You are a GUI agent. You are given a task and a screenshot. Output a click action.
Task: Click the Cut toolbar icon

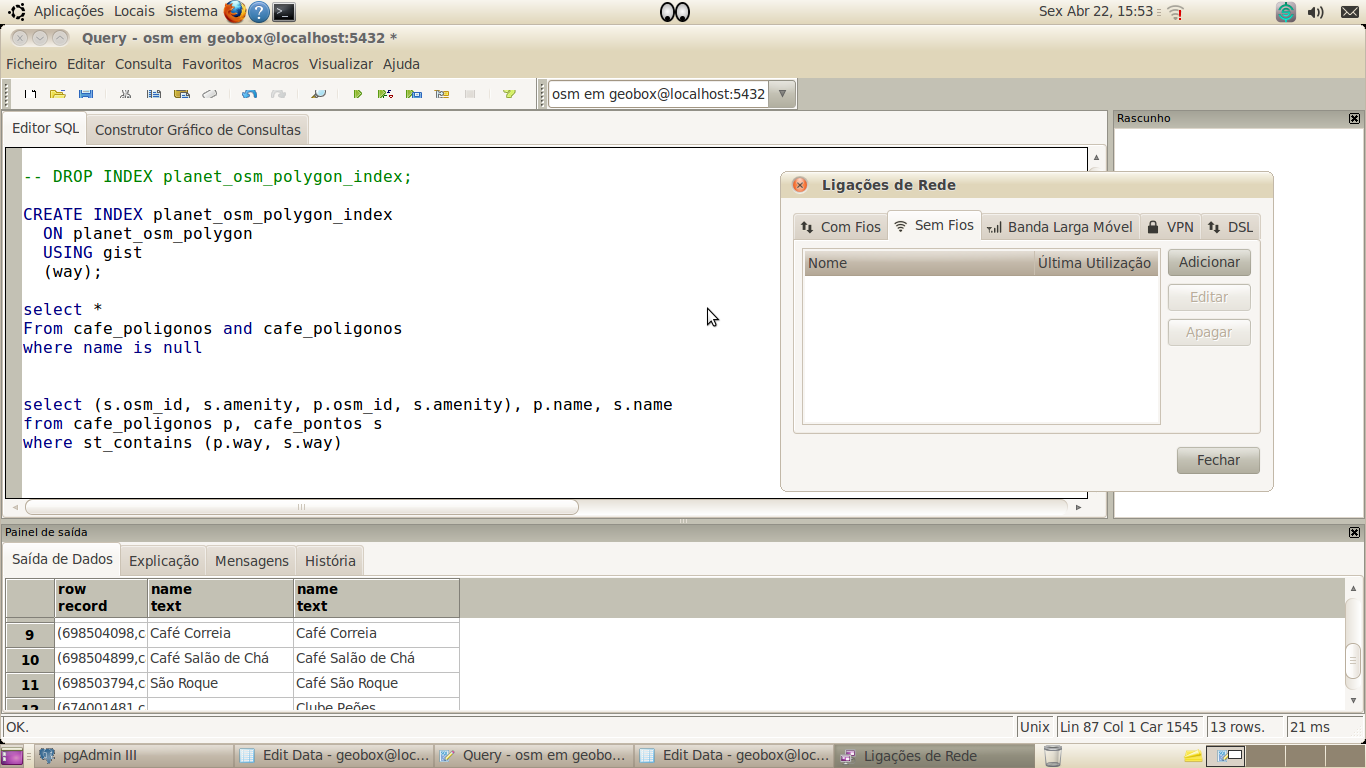point(126,94)
